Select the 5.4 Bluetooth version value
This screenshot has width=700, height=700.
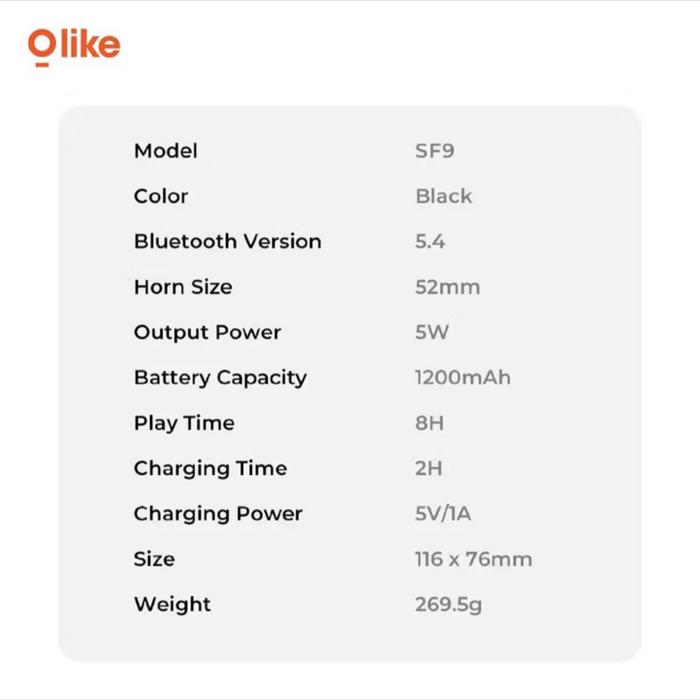point(430,242)
